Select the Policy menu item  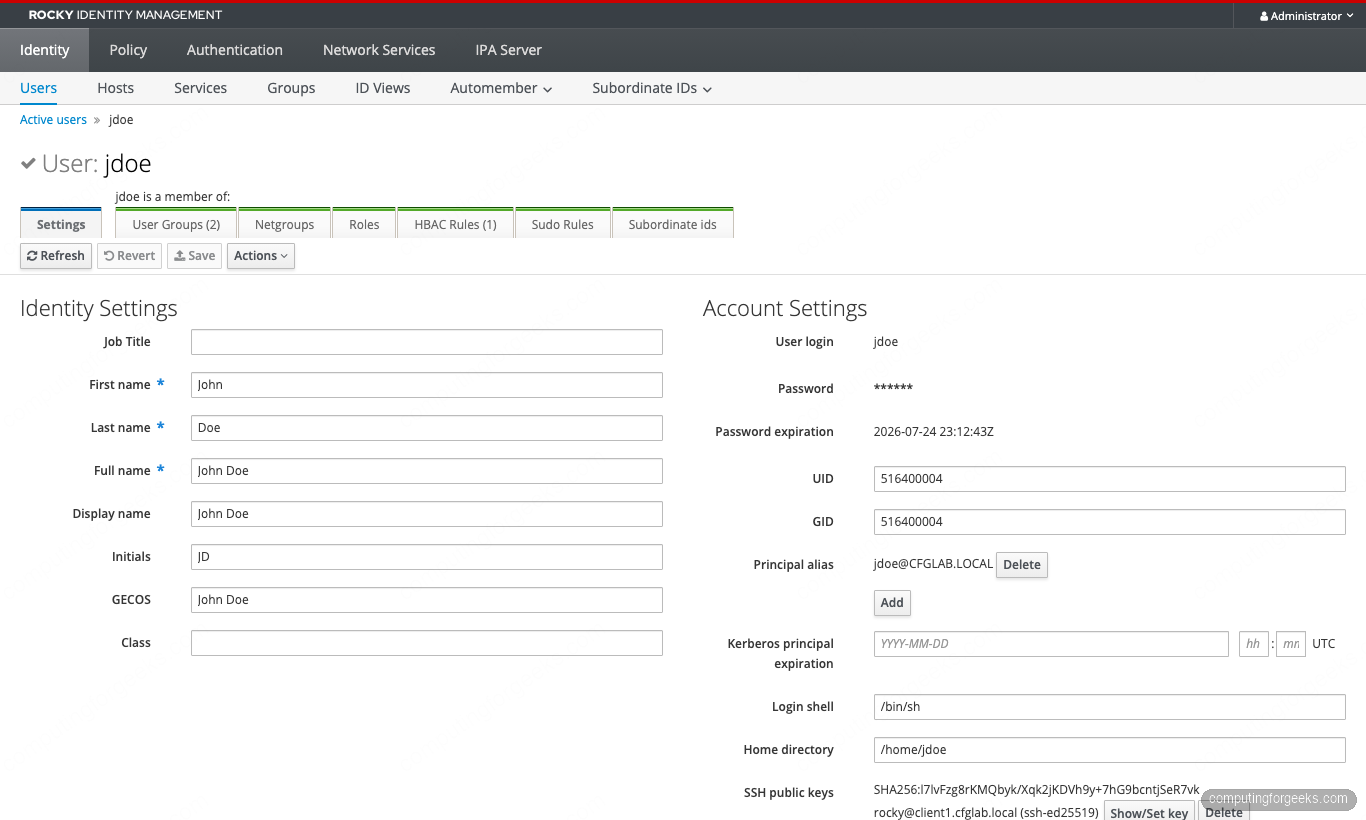pyautogui.click(x=128, y=49)
